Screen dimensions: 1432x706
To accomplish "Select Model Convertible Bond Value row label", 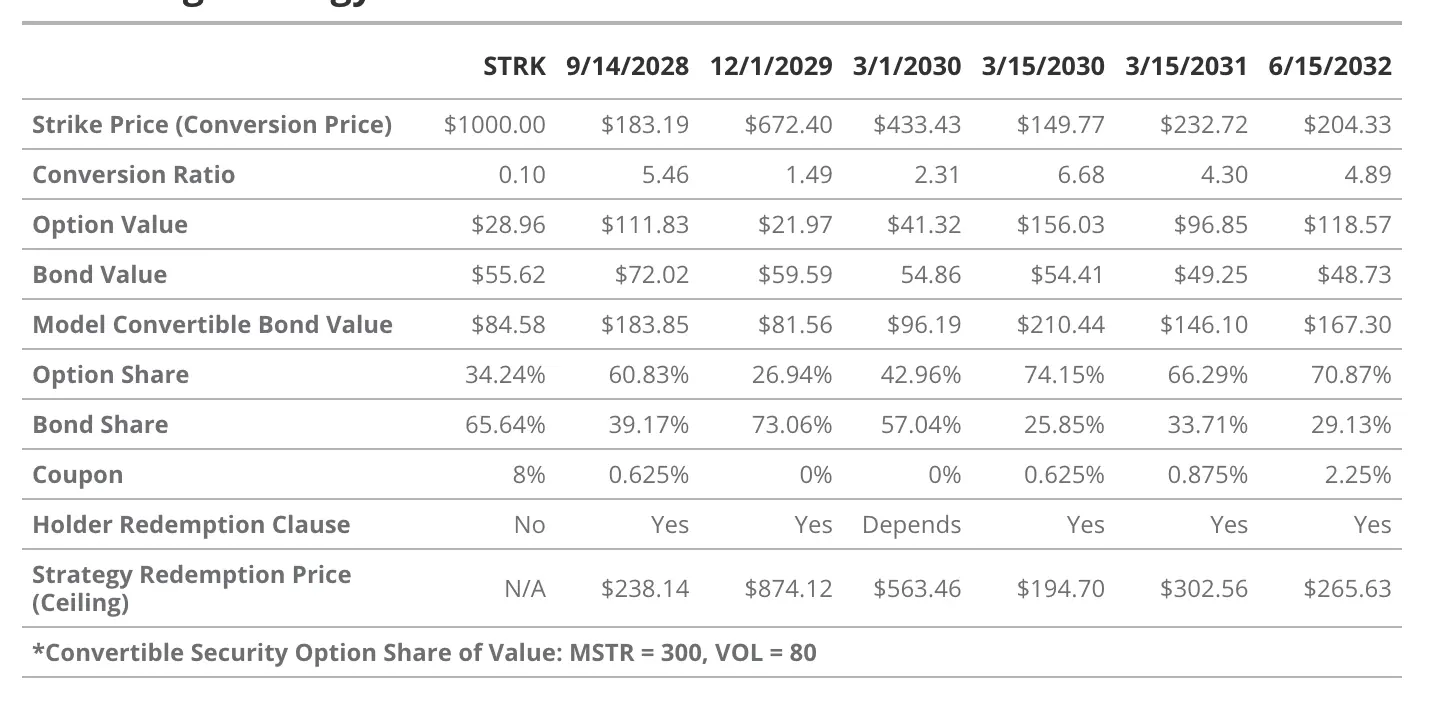I will tap(212, 325).
